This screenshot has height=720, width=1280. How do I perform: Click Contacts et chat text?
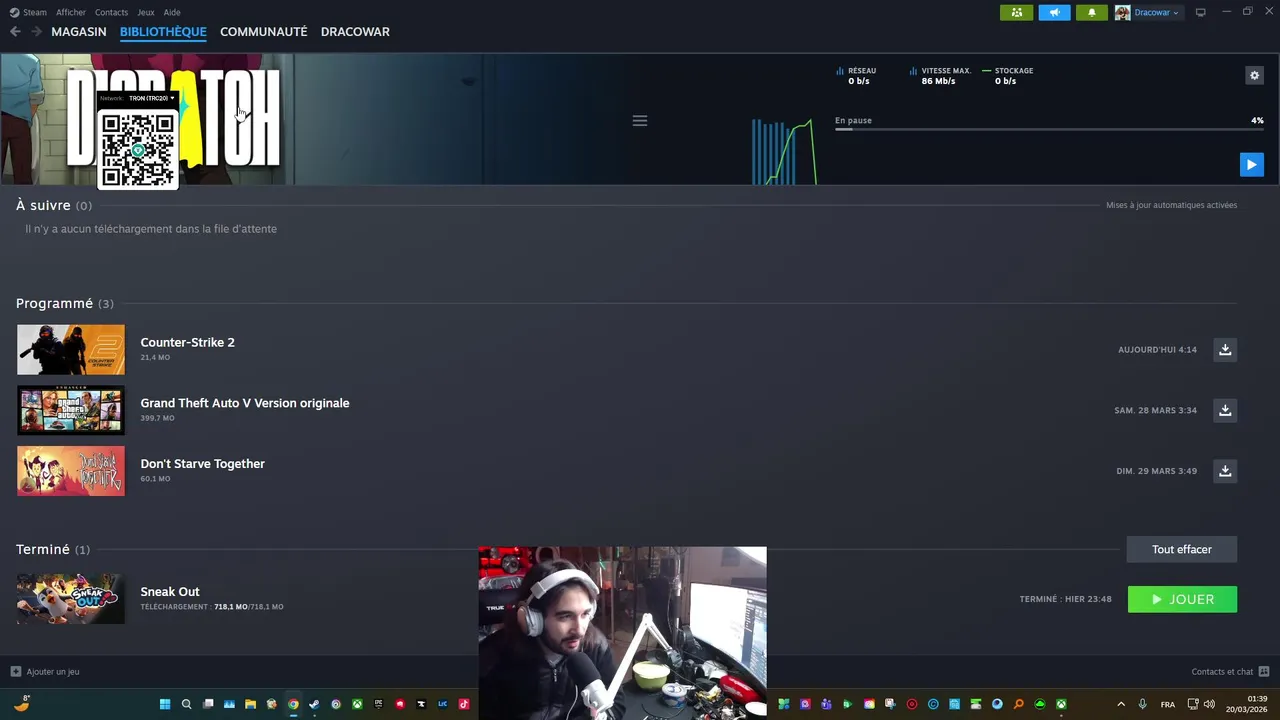(x=1222, y=671)
